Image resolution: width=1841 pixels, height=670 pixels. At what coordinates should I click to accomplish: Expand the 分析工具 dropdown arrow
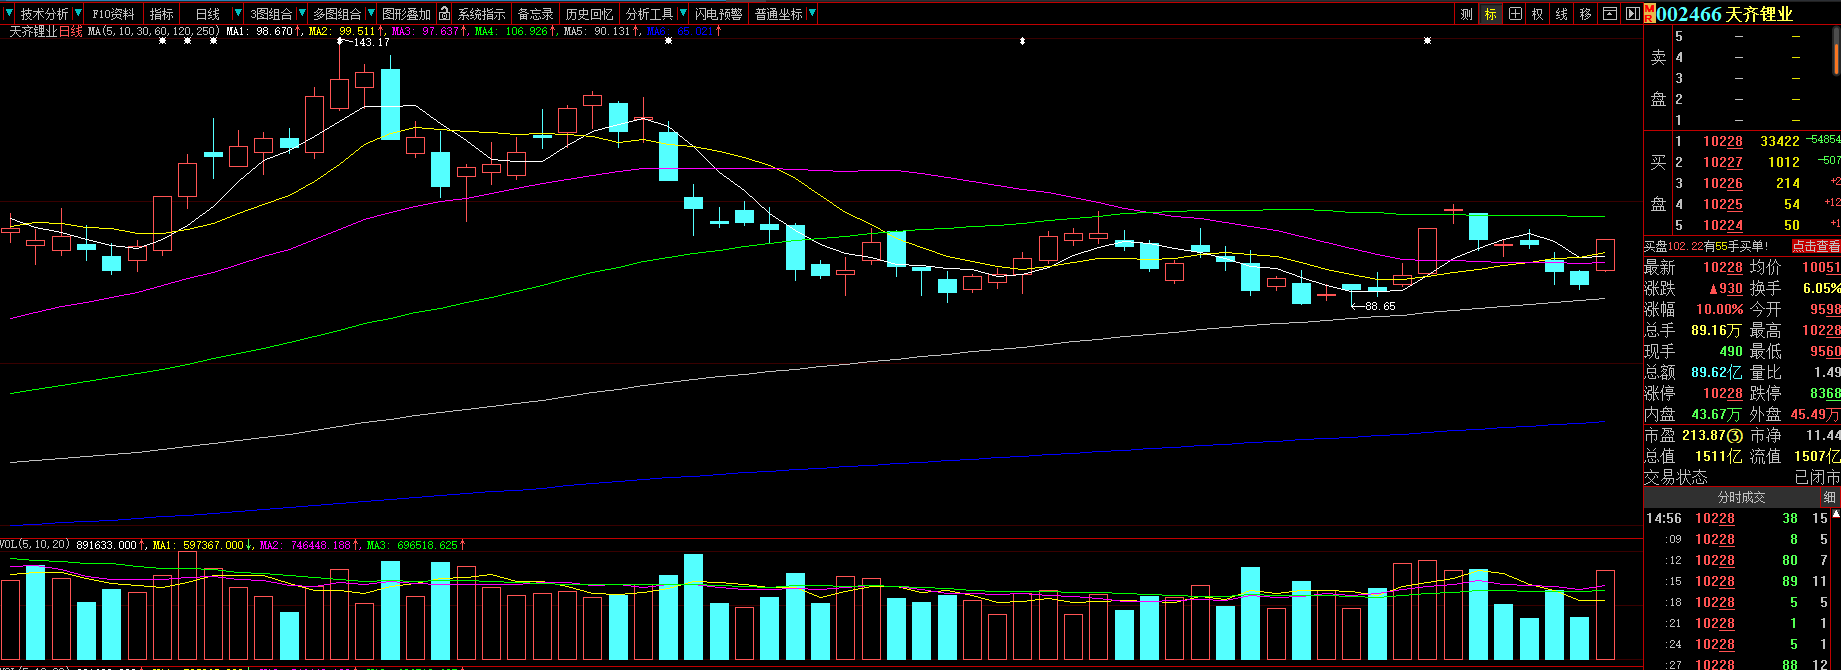pyautogui.click(x=683, y=14)
